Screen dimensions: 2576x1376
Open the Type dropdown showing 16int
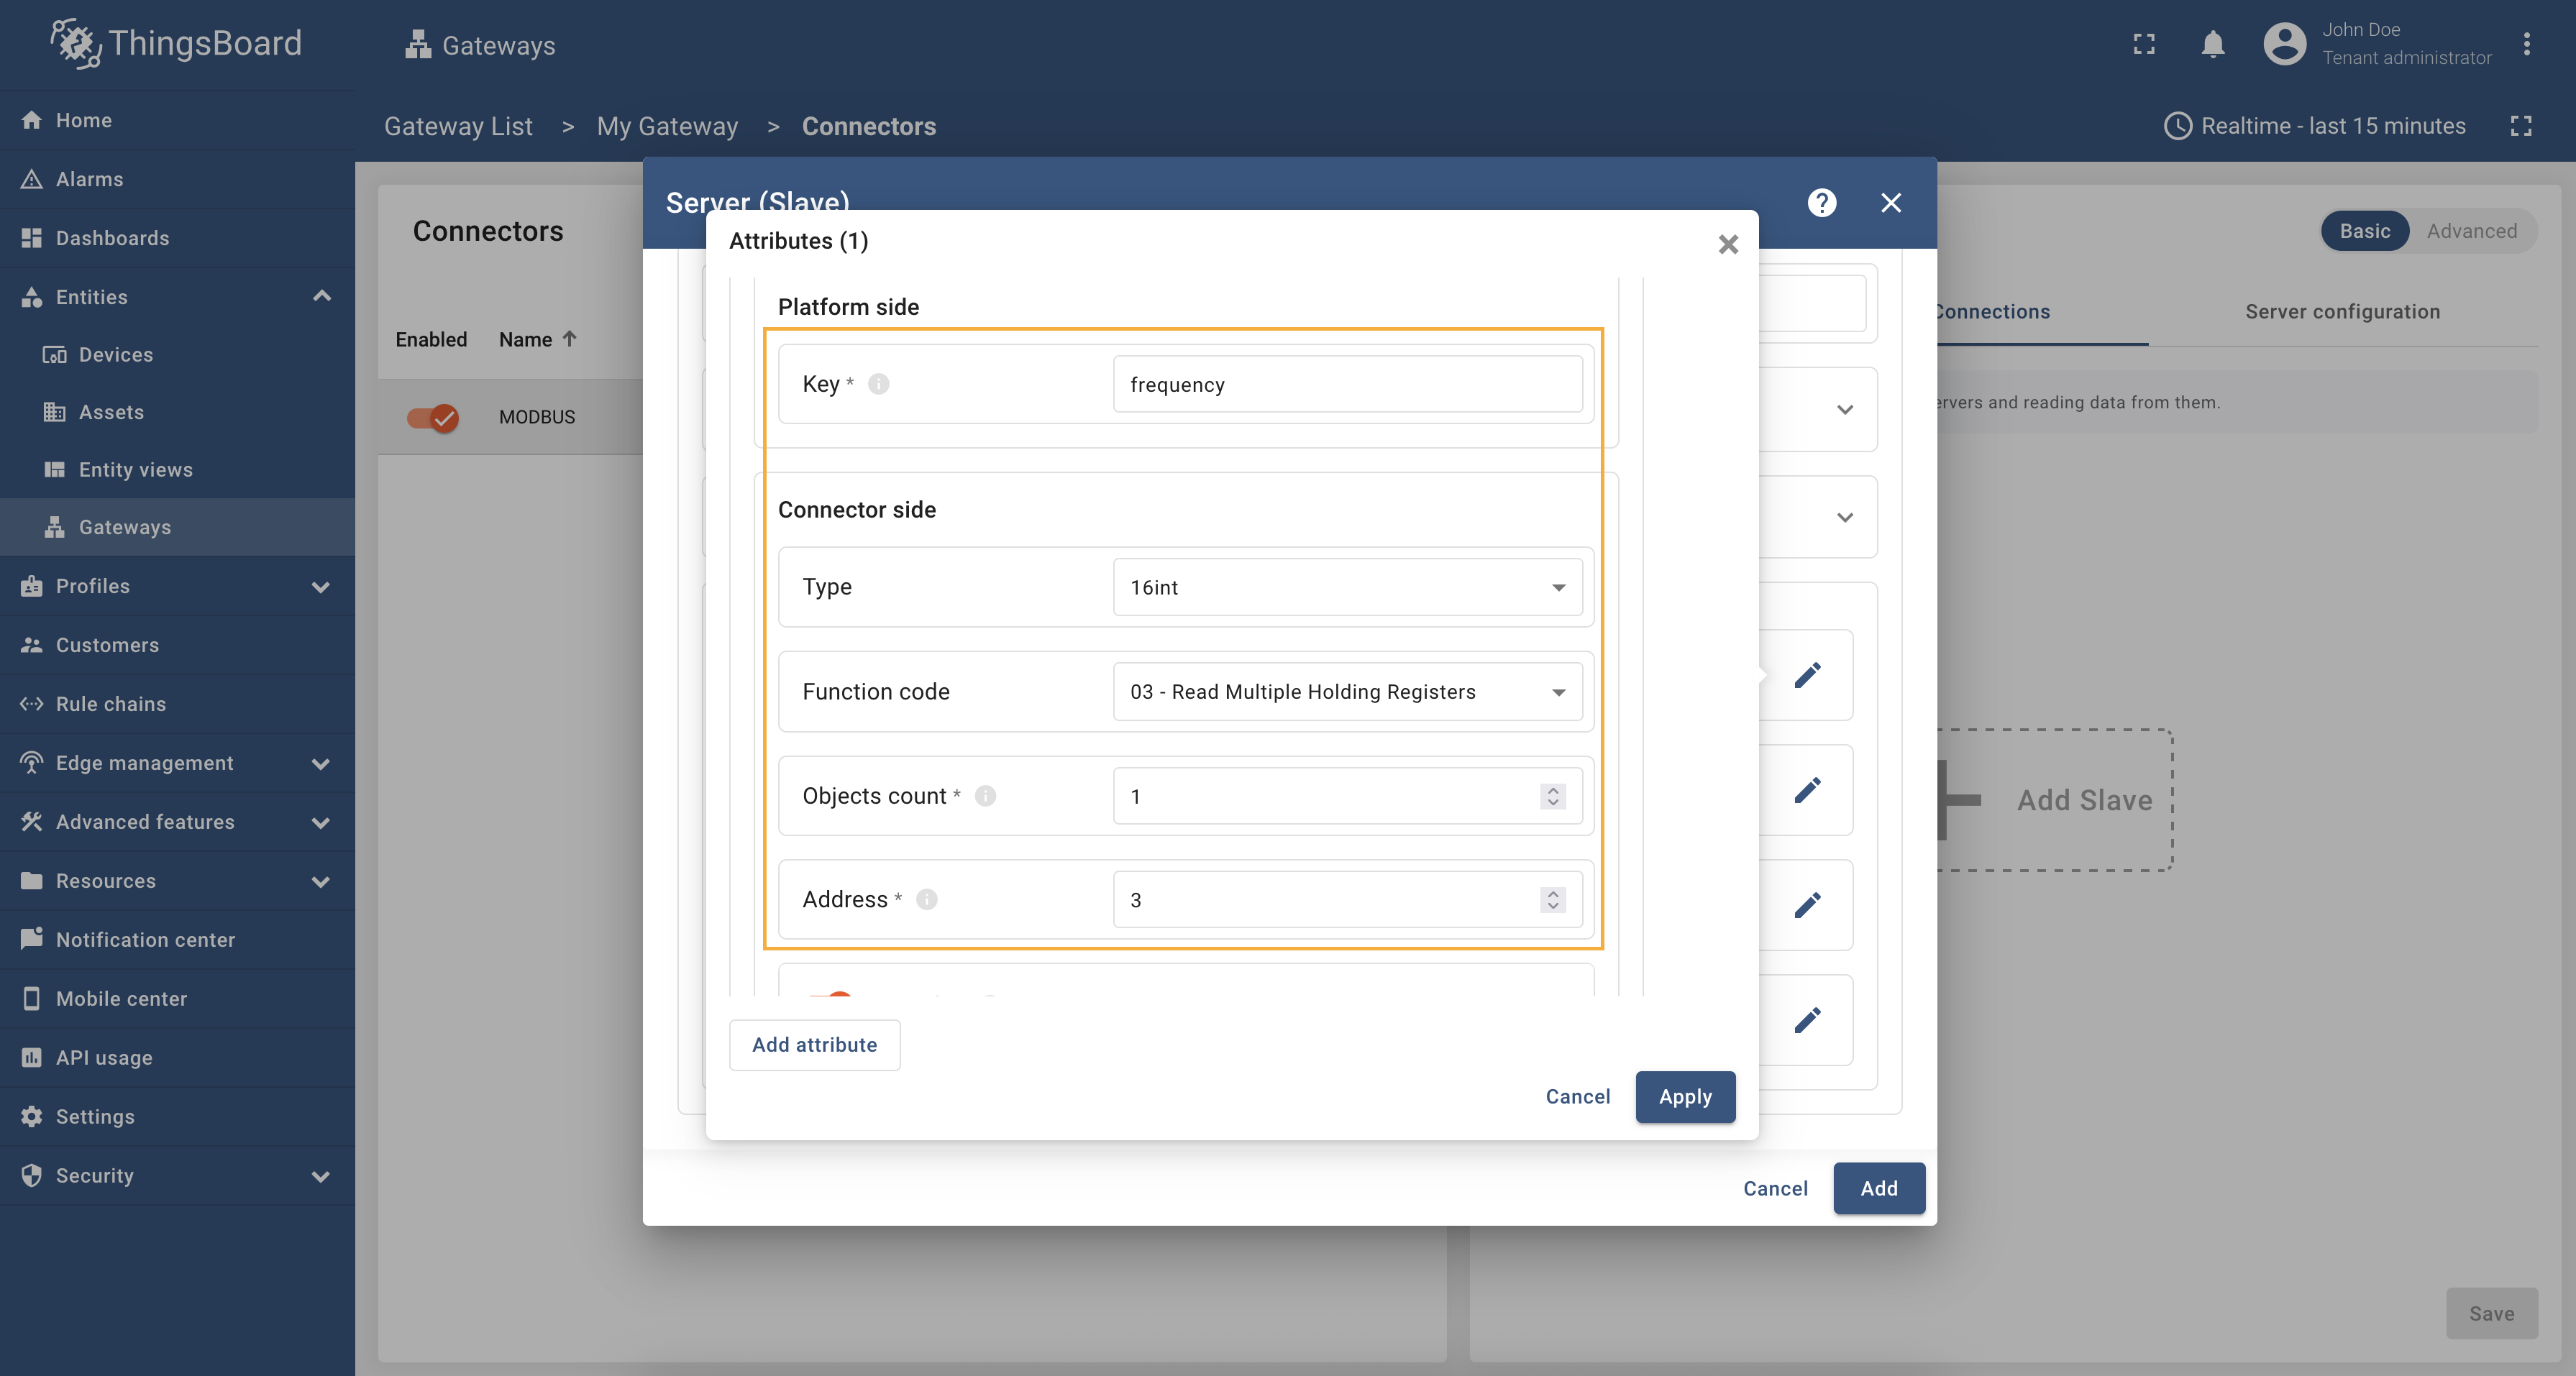(1346, 587)
